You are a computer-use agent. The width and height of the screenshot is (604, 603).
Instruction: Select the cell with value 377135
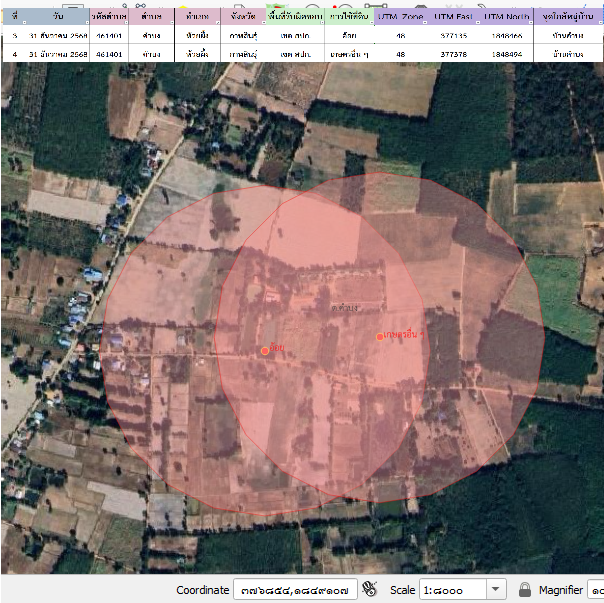pyautogui.click(x=452, y=36)
